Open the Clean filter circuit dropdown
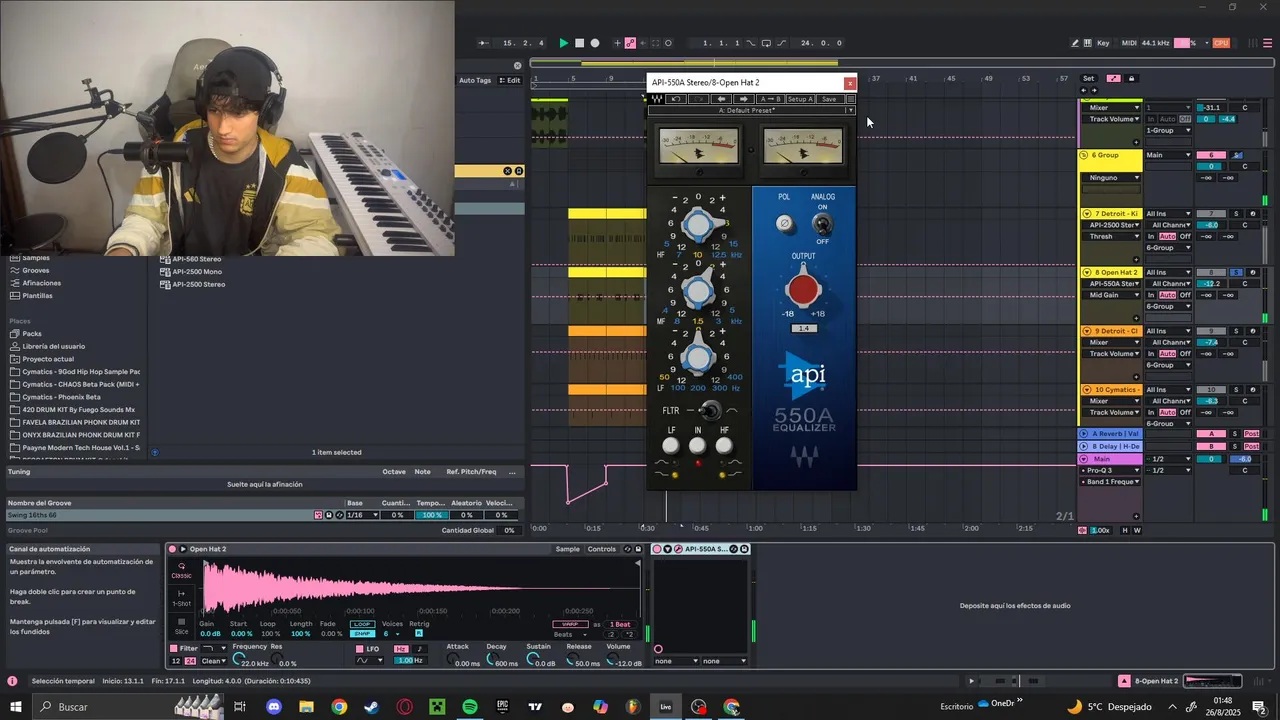The width and height of the screenshot is (1280, 720). click(x=214, y=661)
